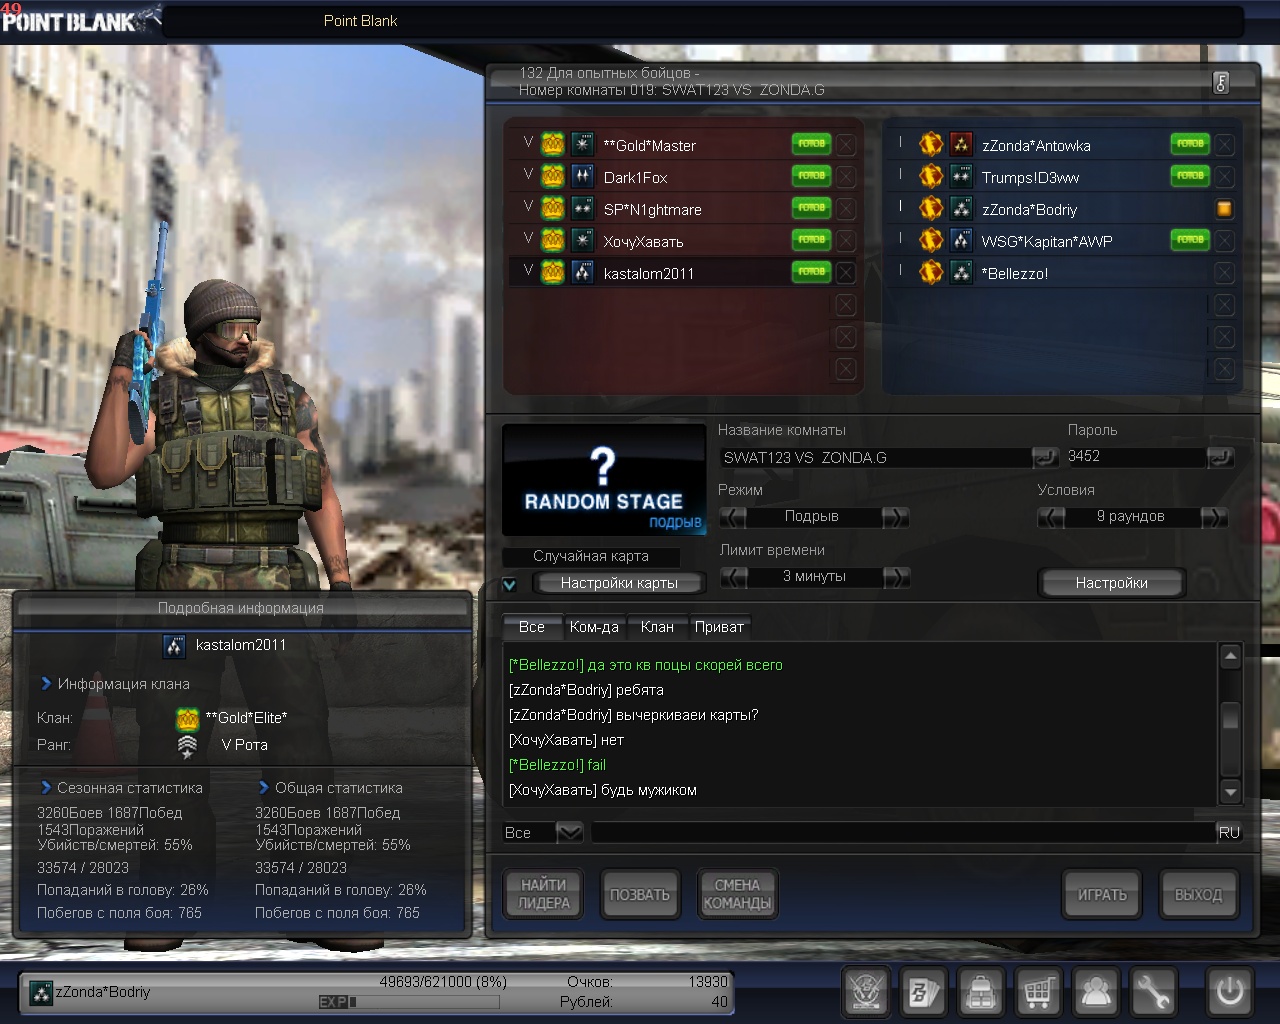Toggle ready status for kastalom2011
The image size is (1280, 1024).
811,273
